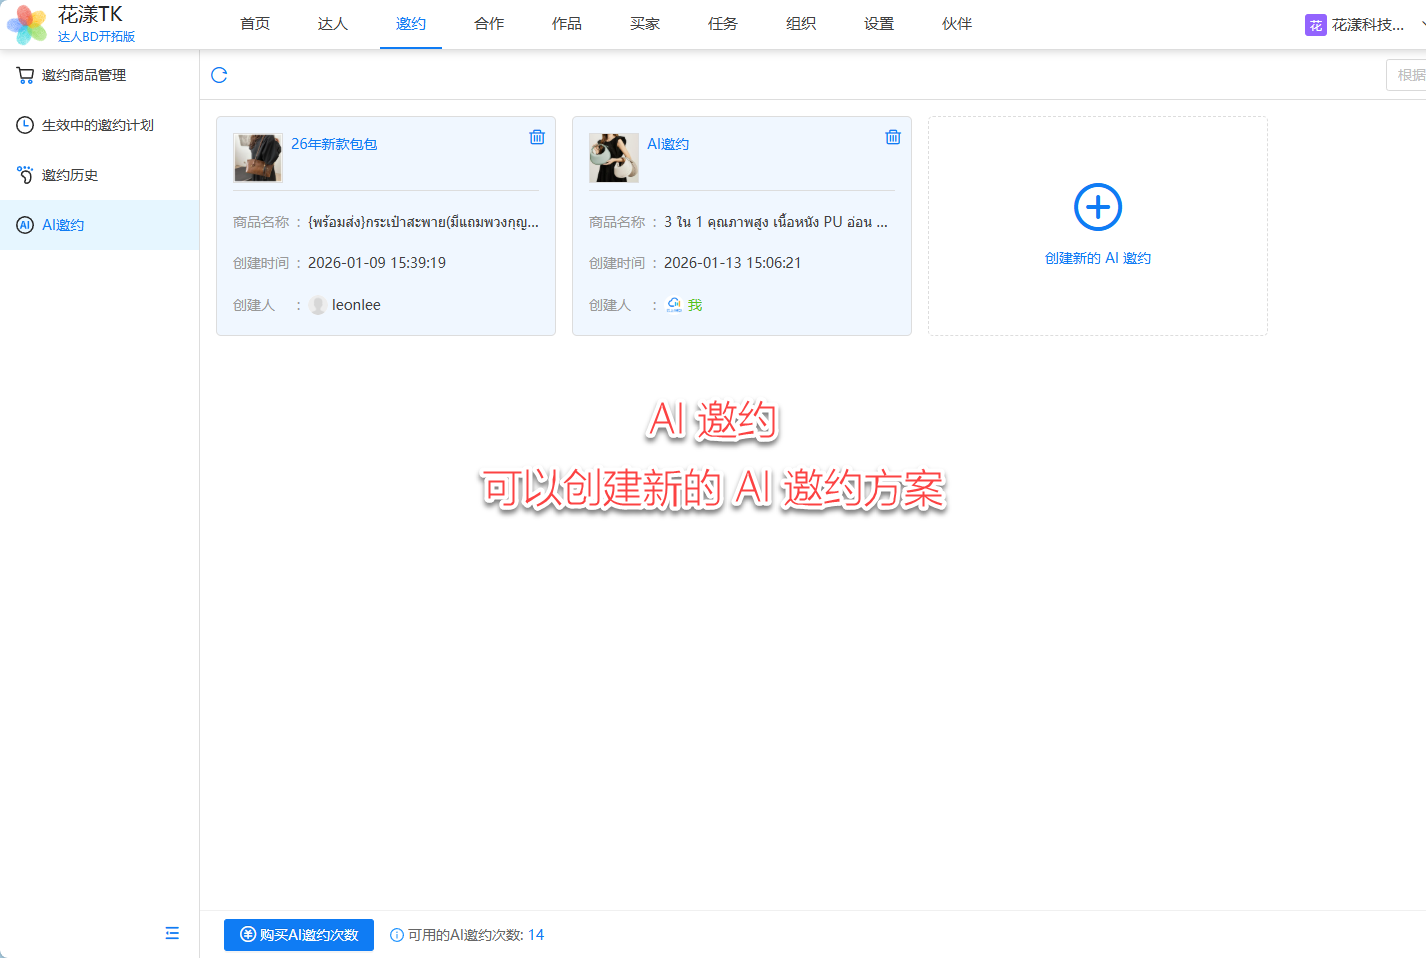Image resolution: width=1426 pixels, height=958 pixels.
Task: Delete the AI邀约 card via trash icon
Action: click(893, 137)
